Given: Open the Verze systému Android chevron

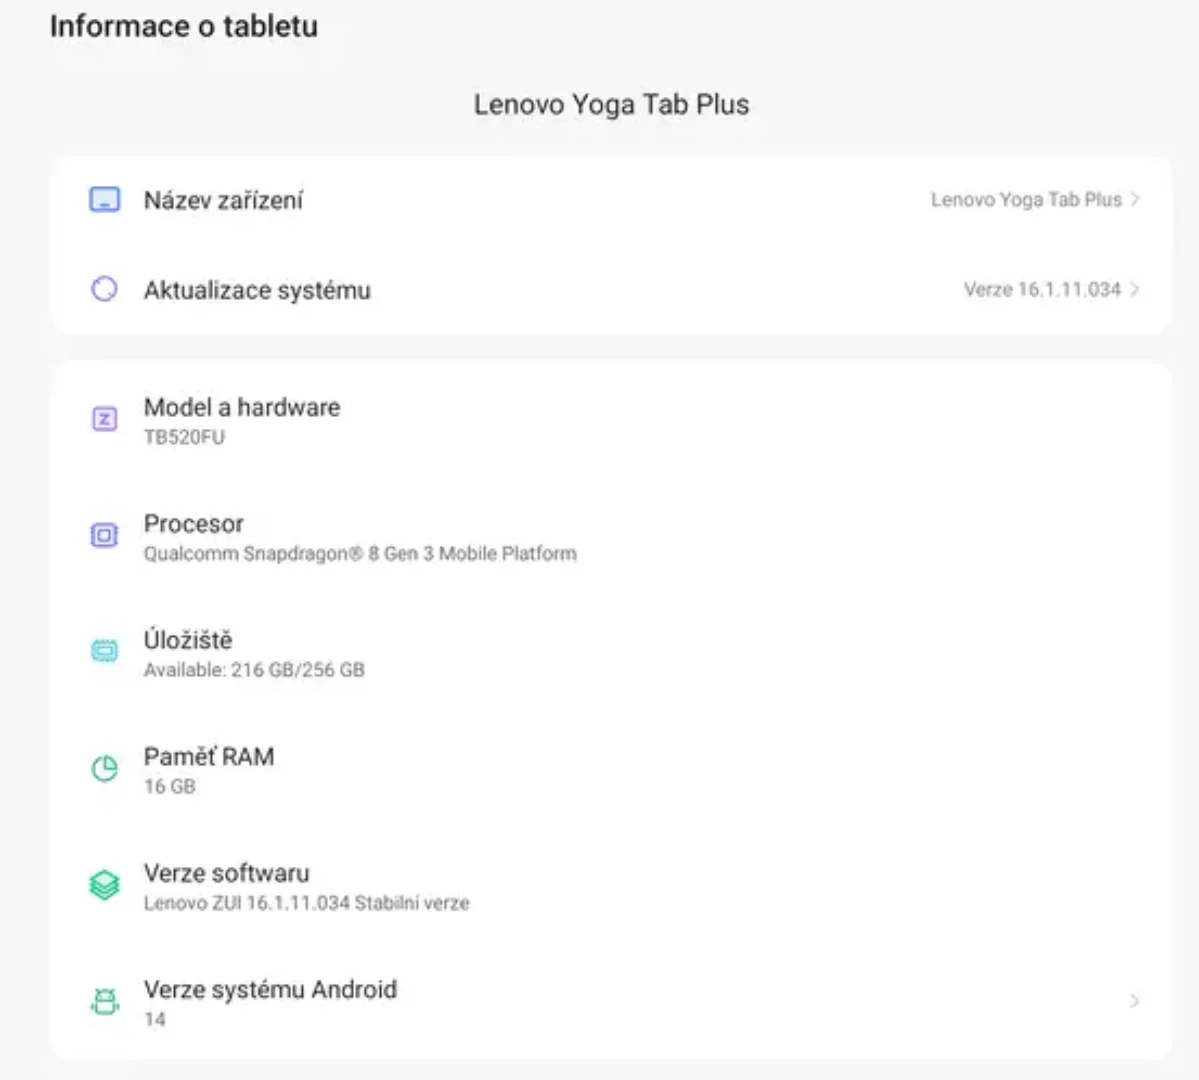Looking at the screenshot, I should coord(1135,1001).
